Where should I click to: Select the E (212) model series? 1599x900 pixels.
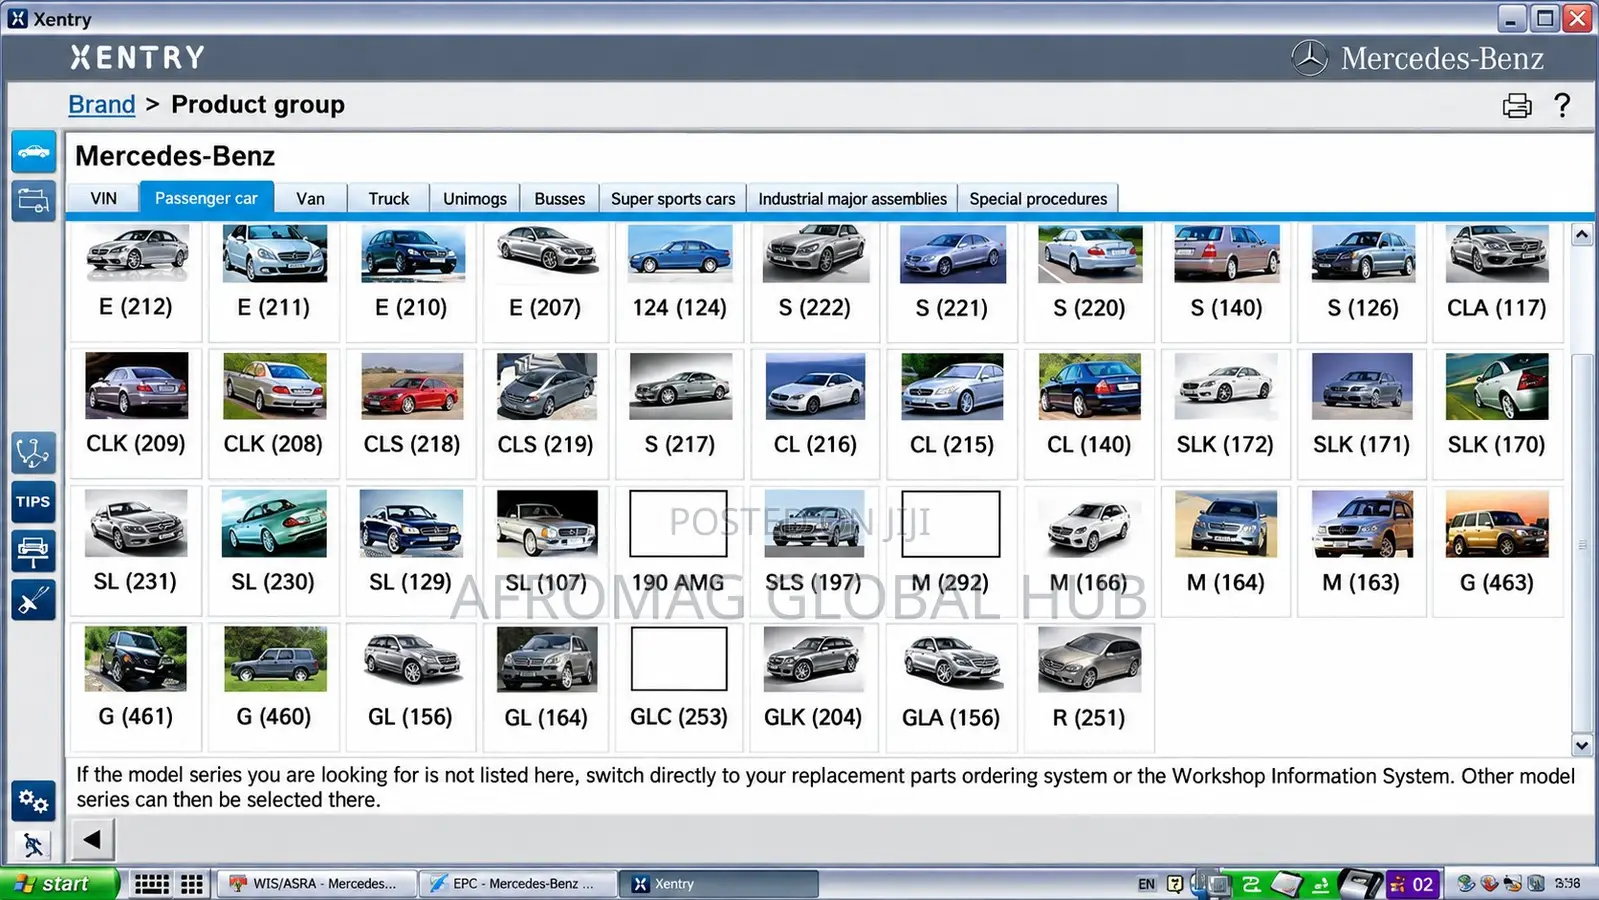pyautogui.click(x=136, y=280)
